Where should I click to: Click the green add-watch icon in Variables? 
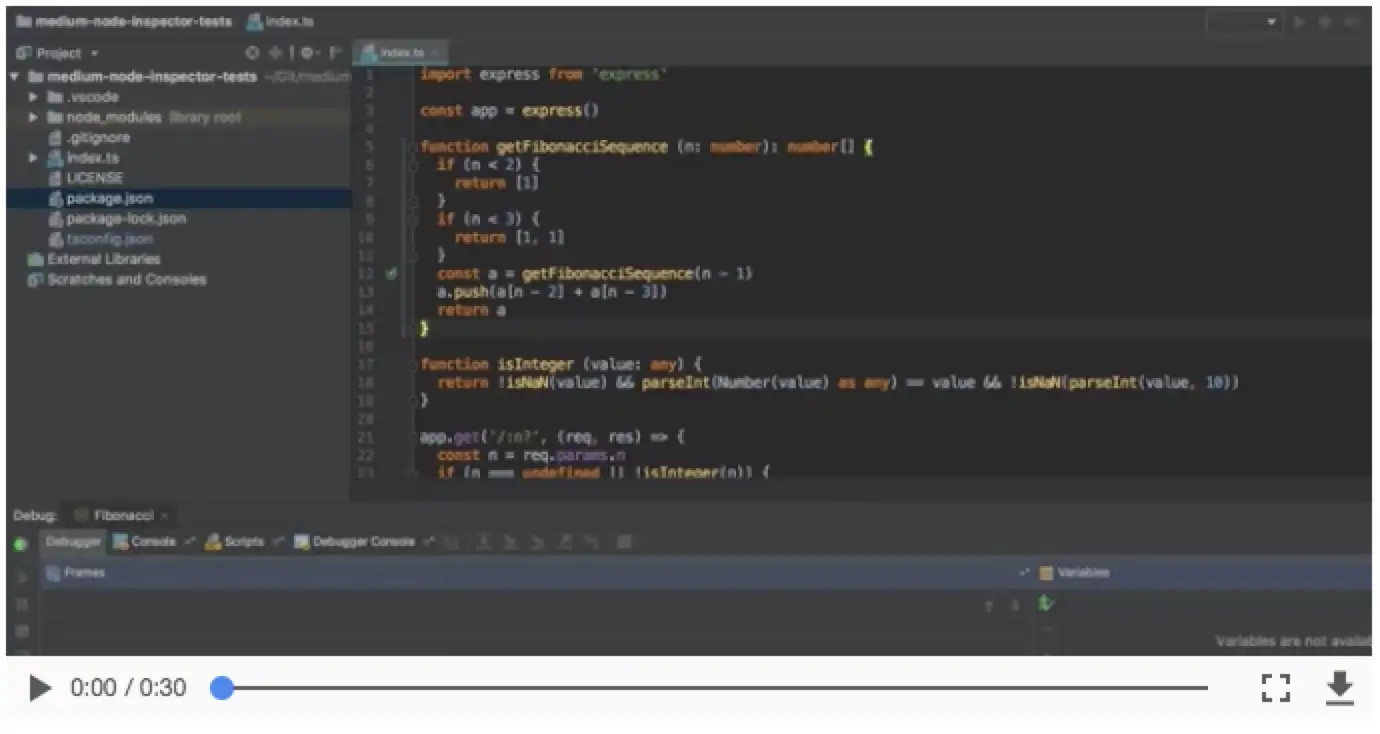click(1046, 603)
